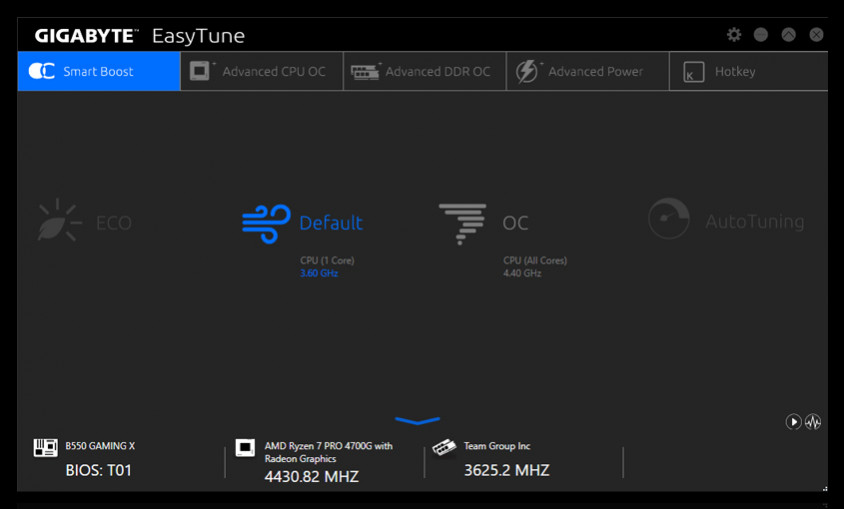844x509 pixels.
Task: Click the K key icon on Hotkey
Action: [x=693, y=72]
